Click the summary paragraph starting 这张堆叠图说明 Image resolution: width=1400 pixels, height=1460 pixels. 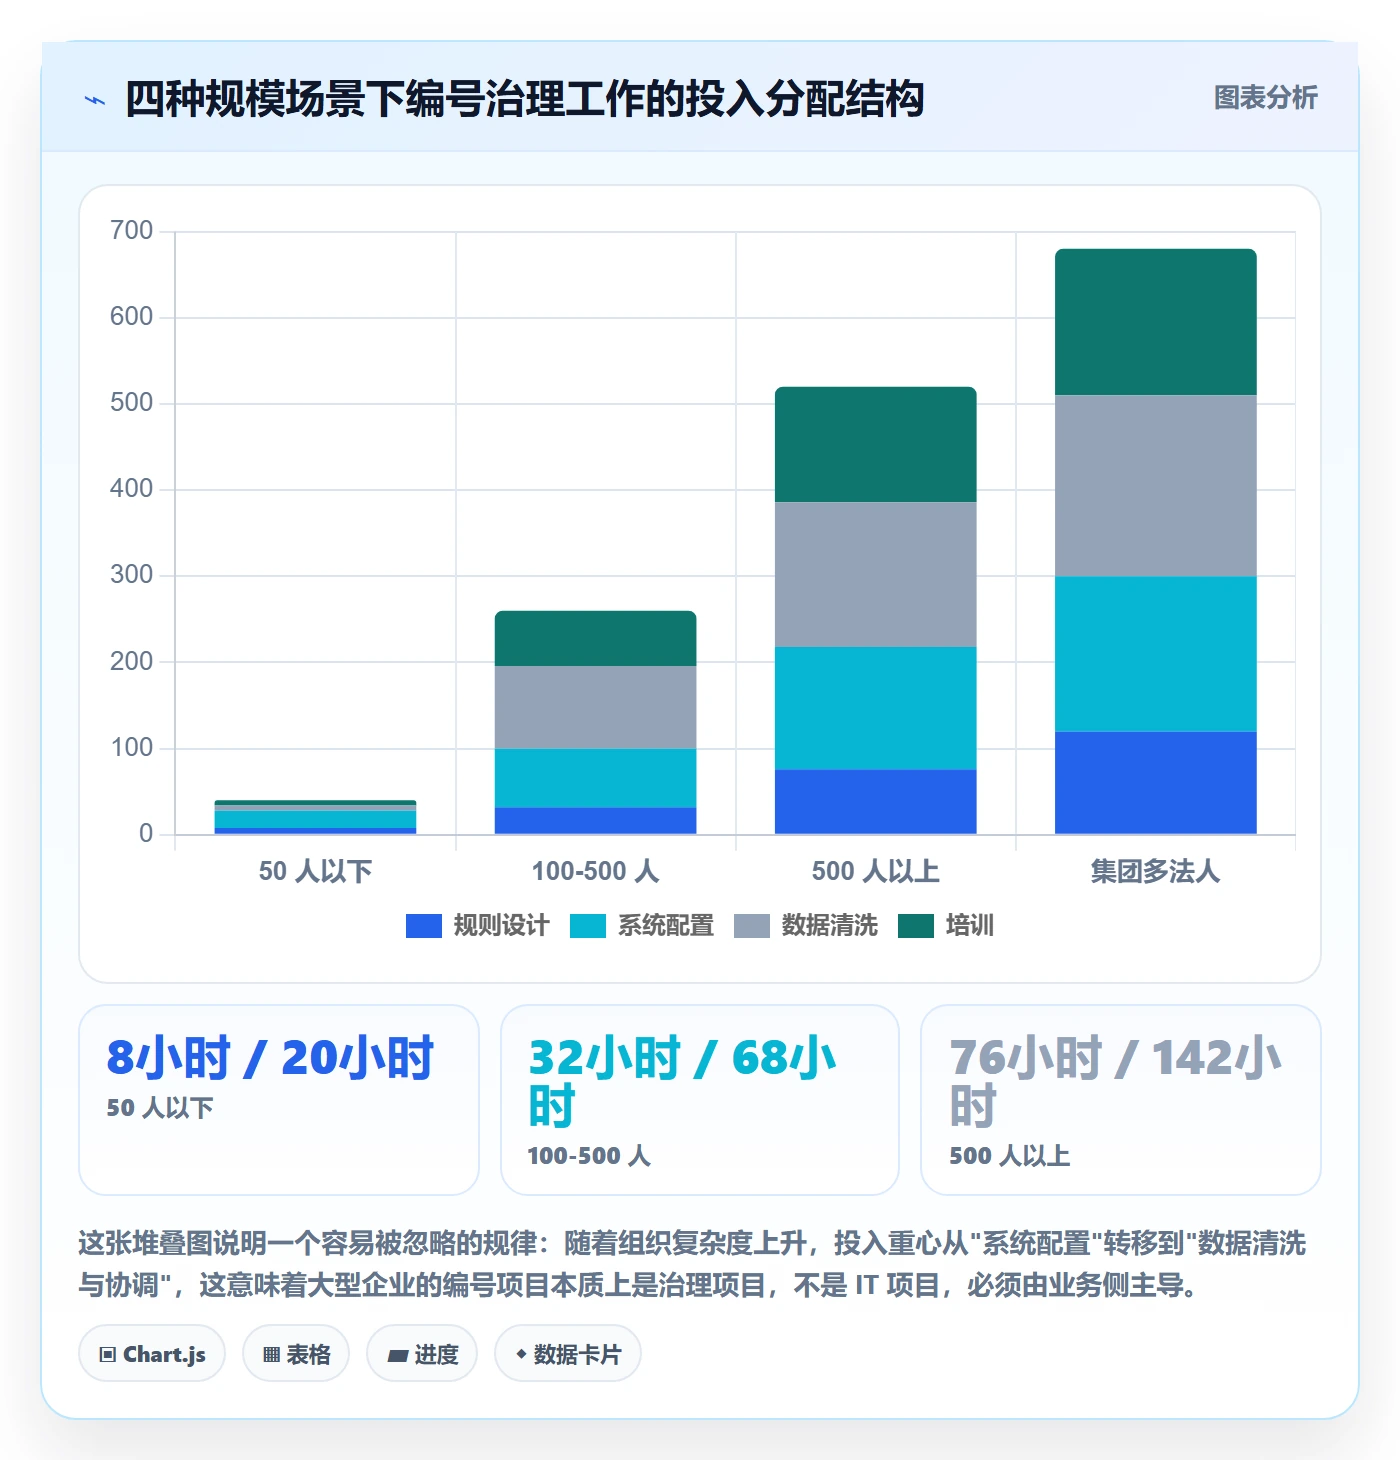tap(693, 1264)
